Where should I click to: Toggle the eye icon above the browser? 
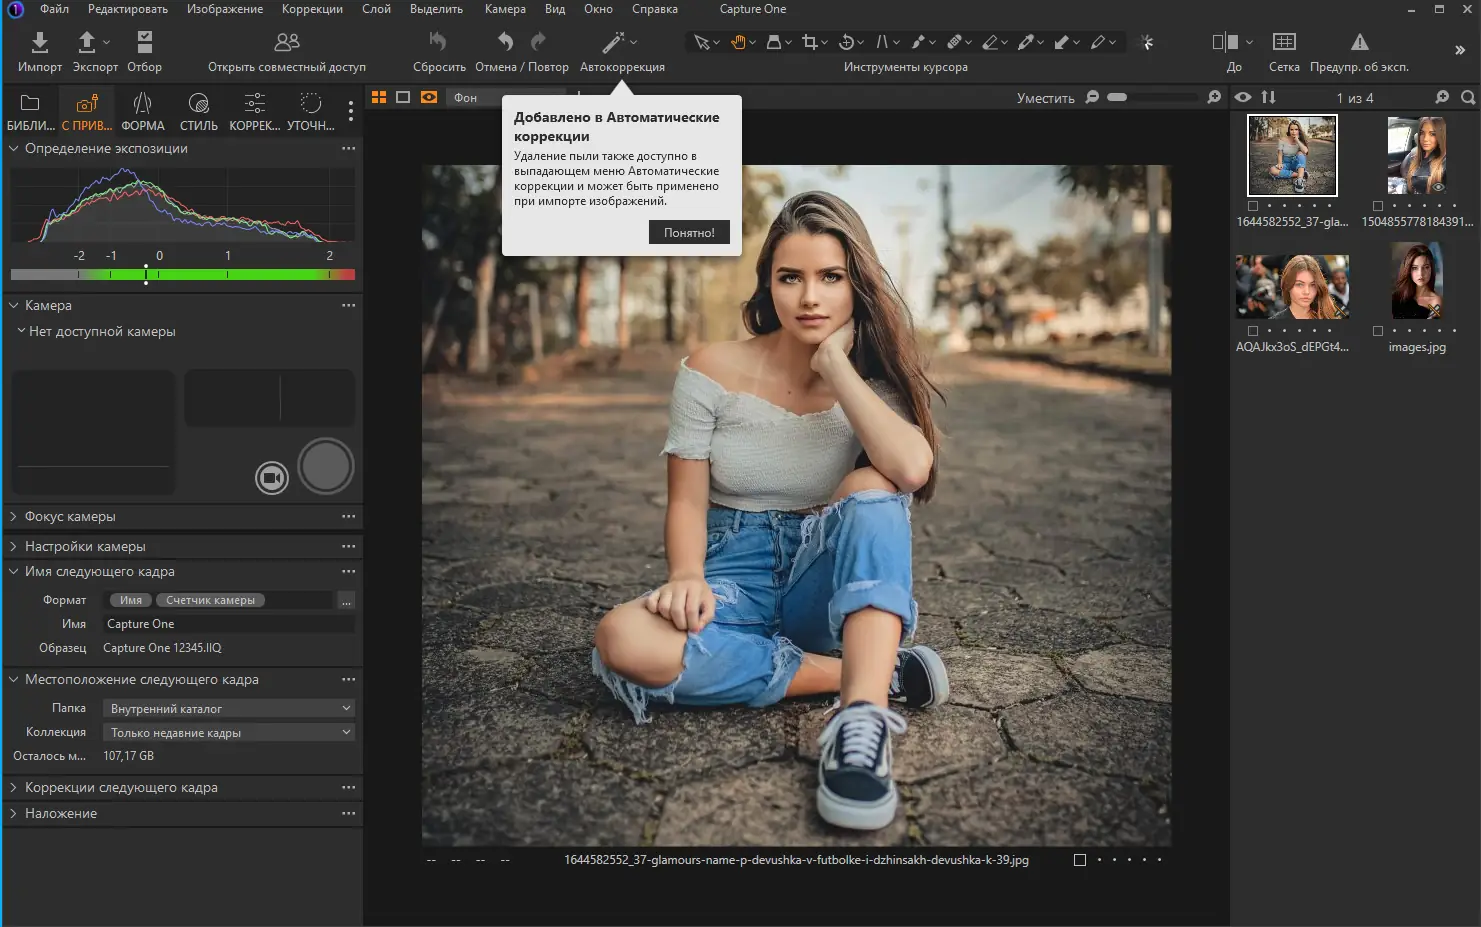click(x=1243, y=97)
